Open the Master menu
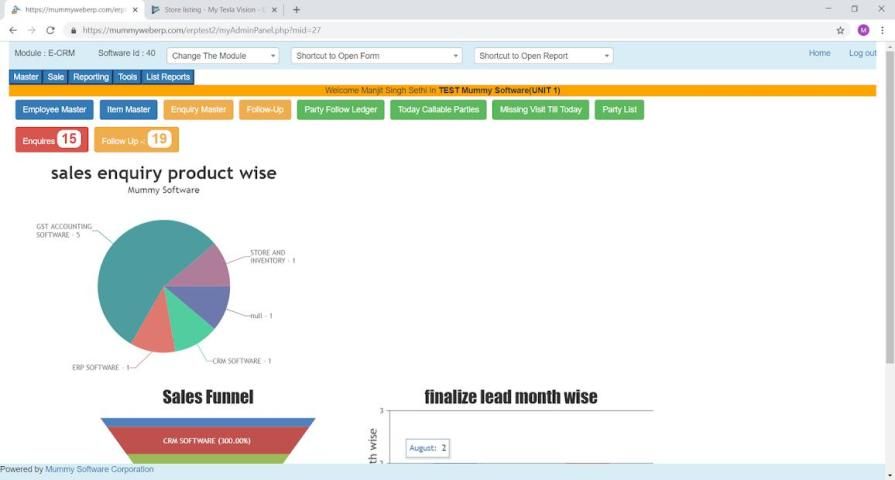This screenshot has width=895, height=480. coord(26,77)
